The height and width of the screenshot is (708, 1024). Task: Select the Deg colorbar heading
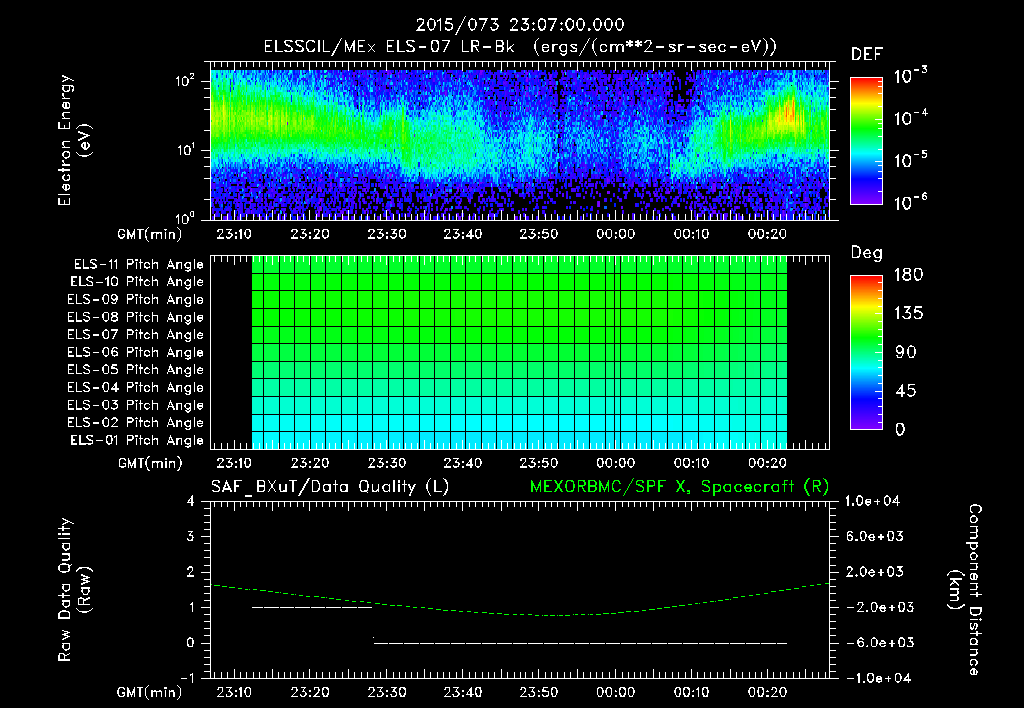point(867,253)
